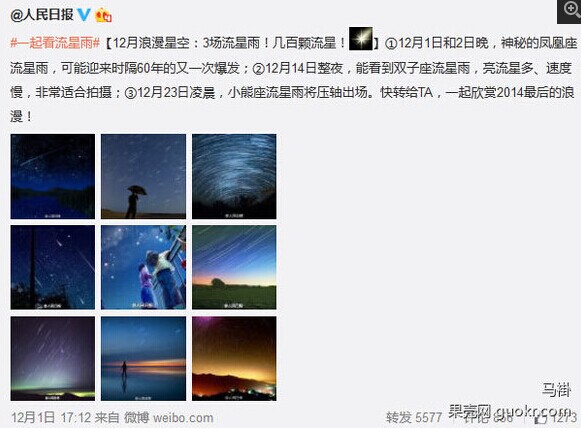Open the meteor over lake thumbnail

[x=53, y=176]
